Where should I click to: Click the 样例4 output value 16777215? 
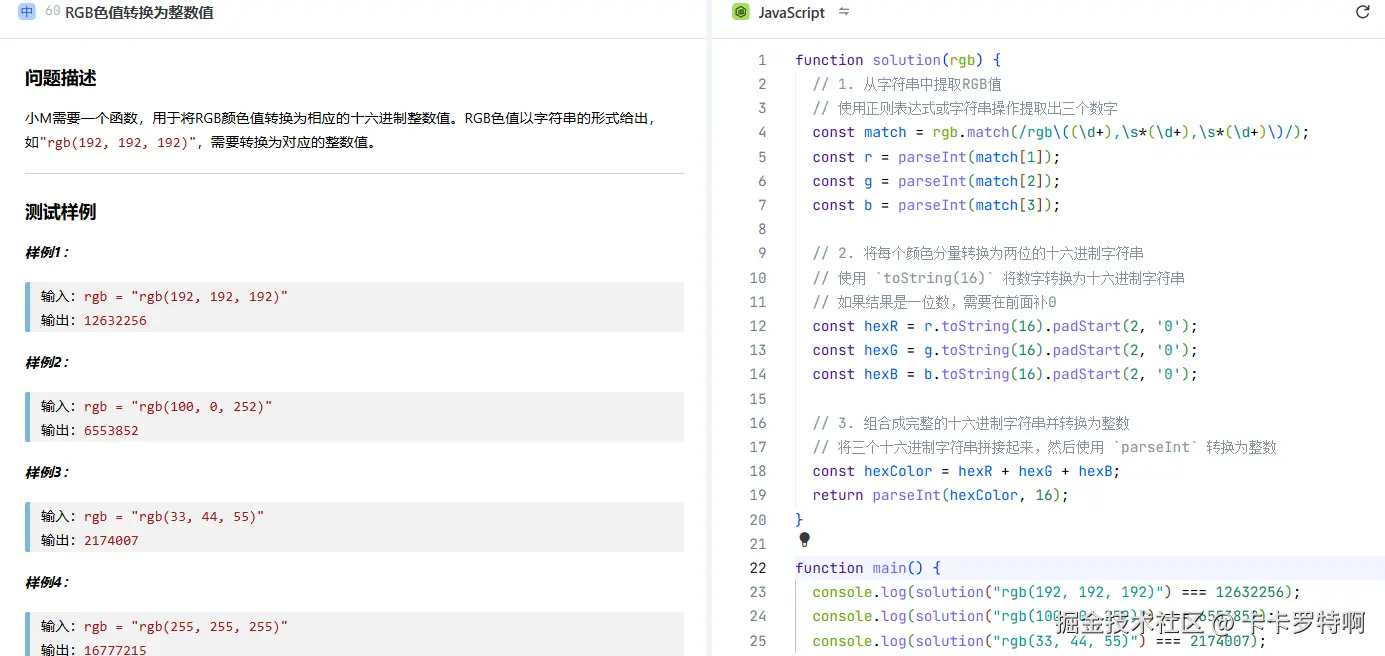tap(115, 651)
